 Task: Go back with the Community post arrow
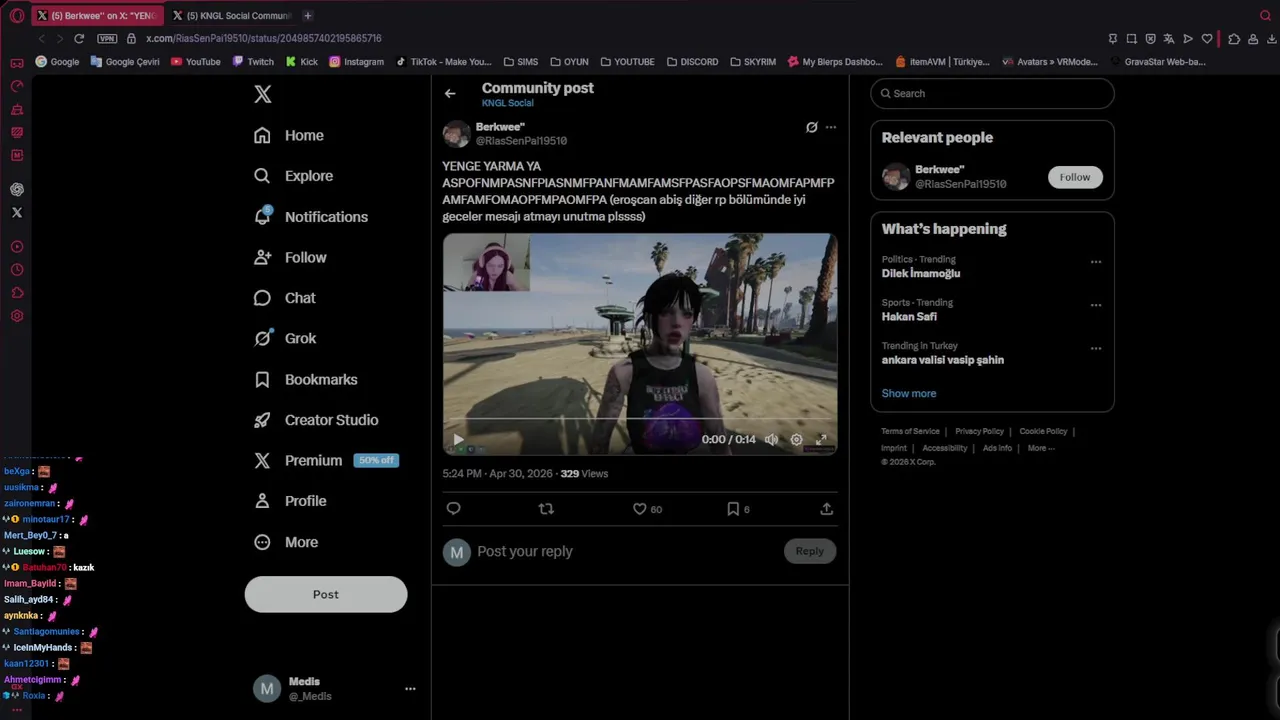point(450,93)
